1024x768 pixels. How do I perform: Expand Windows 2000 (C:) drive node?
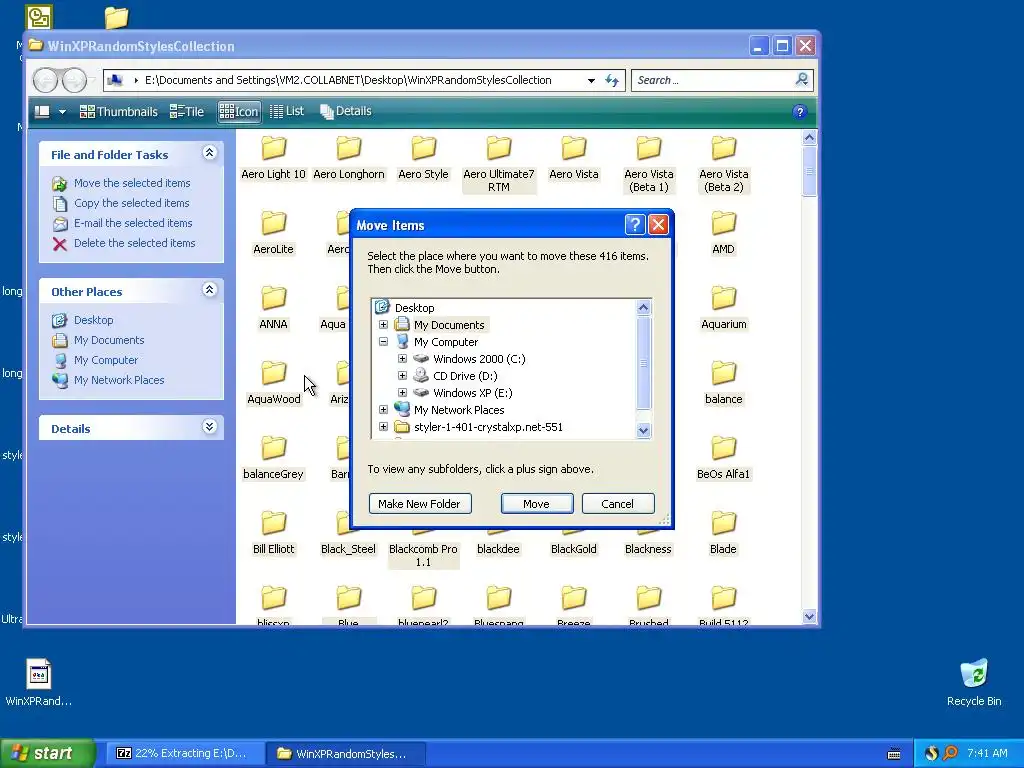click(402, 359)
